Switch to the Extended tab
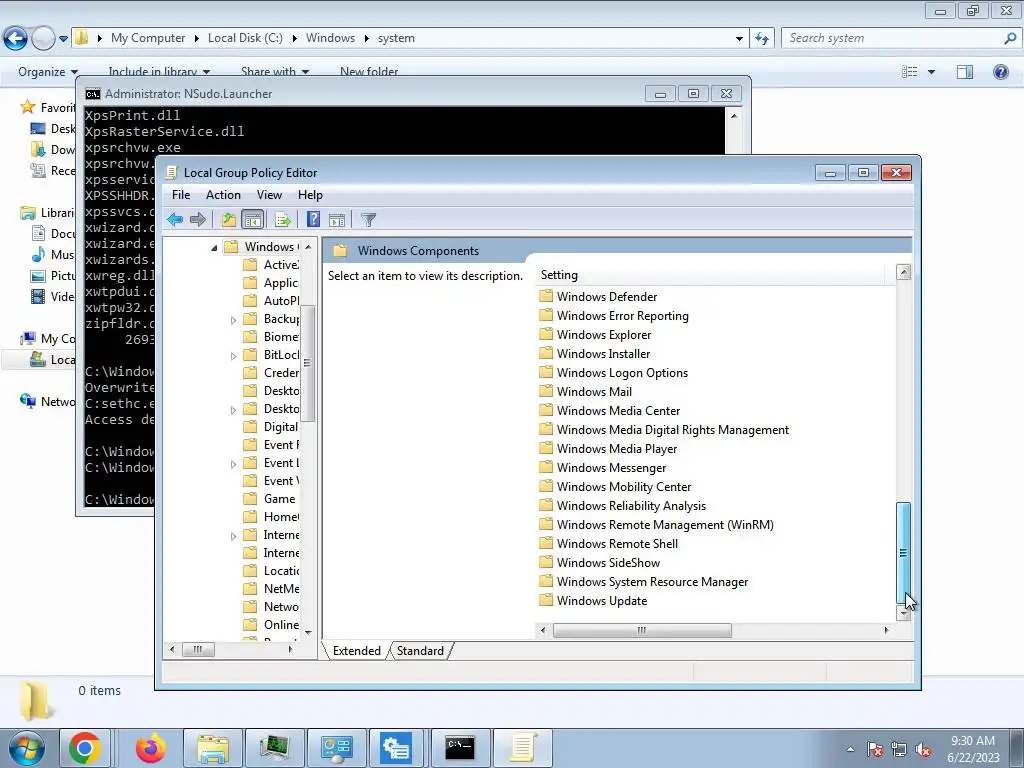The width and height of the screenshot is (1024, 768). [357, 650]
